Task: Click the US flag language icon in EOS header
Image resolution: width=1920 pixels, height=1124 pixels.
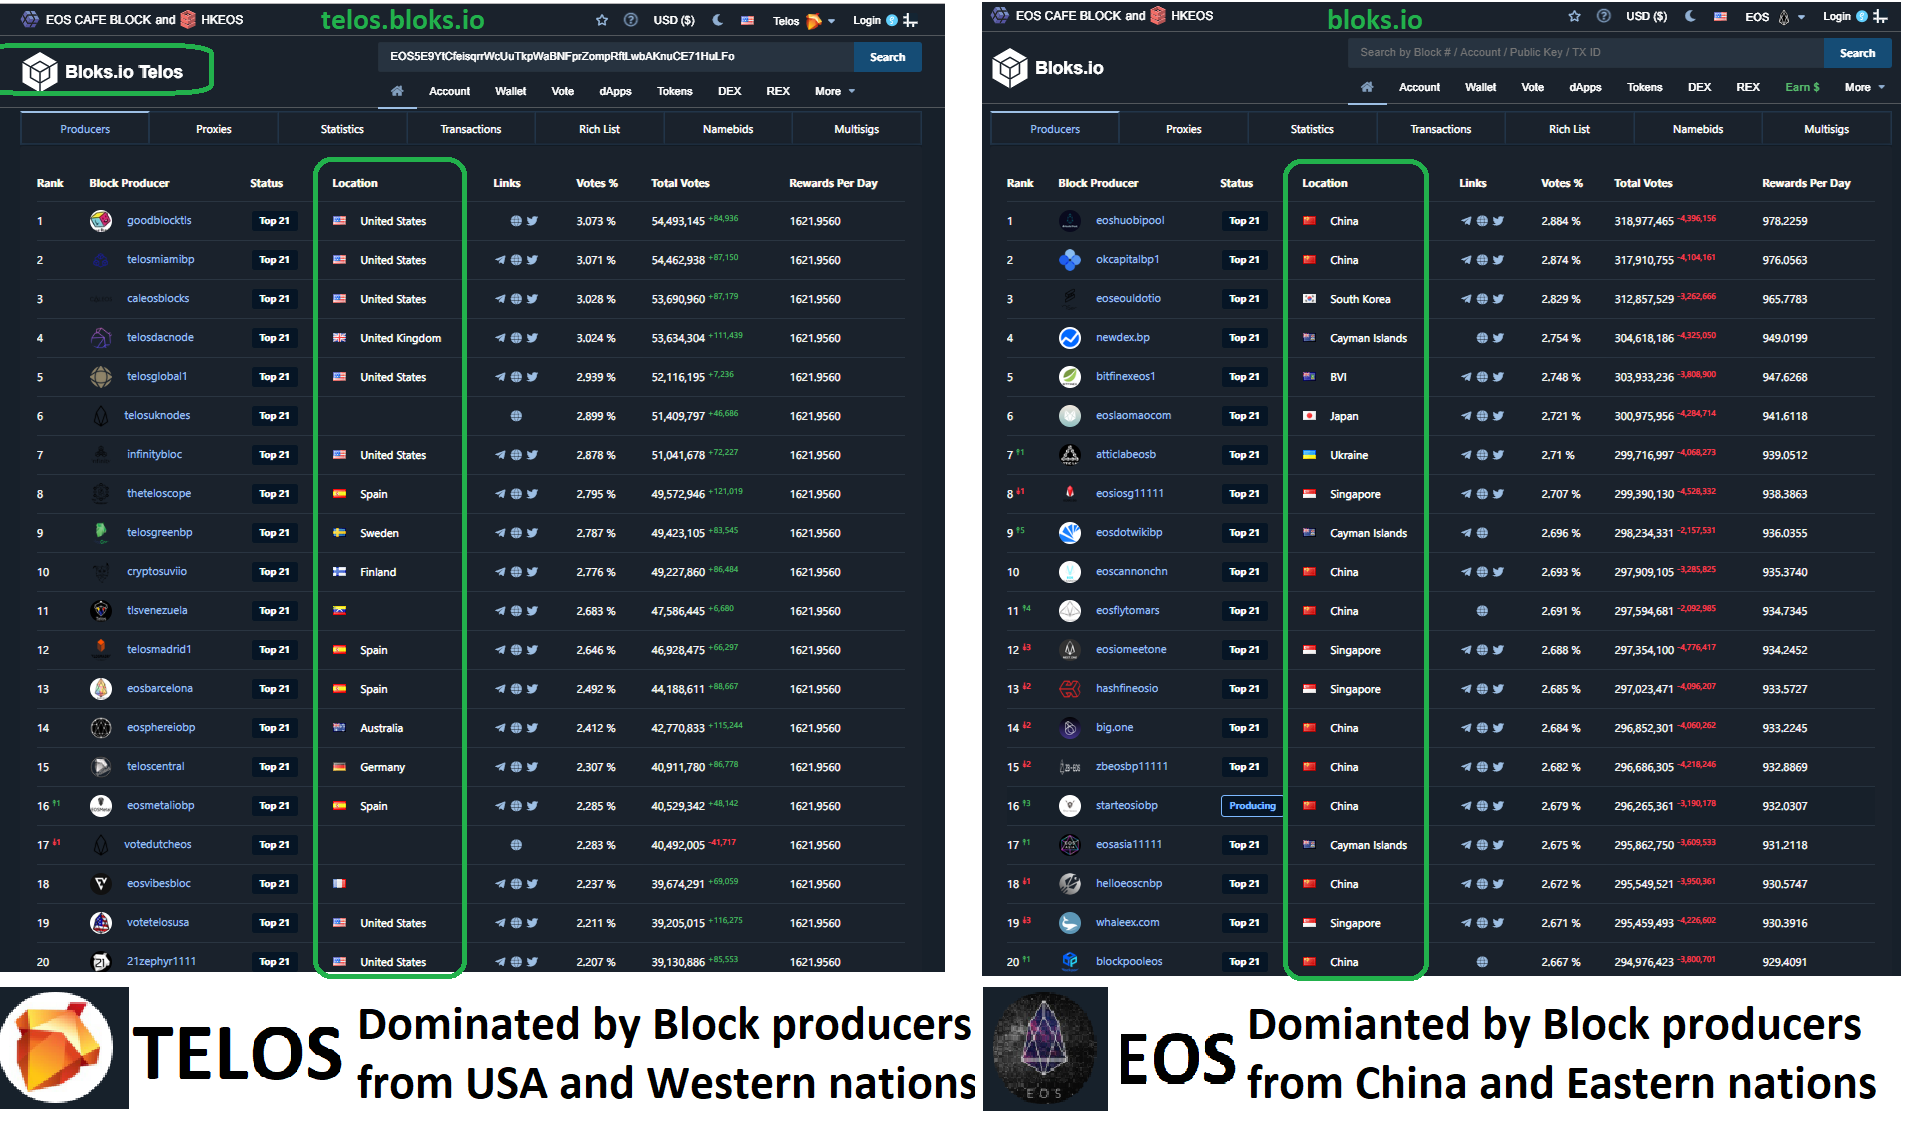Action: [x=1720, y=16]
